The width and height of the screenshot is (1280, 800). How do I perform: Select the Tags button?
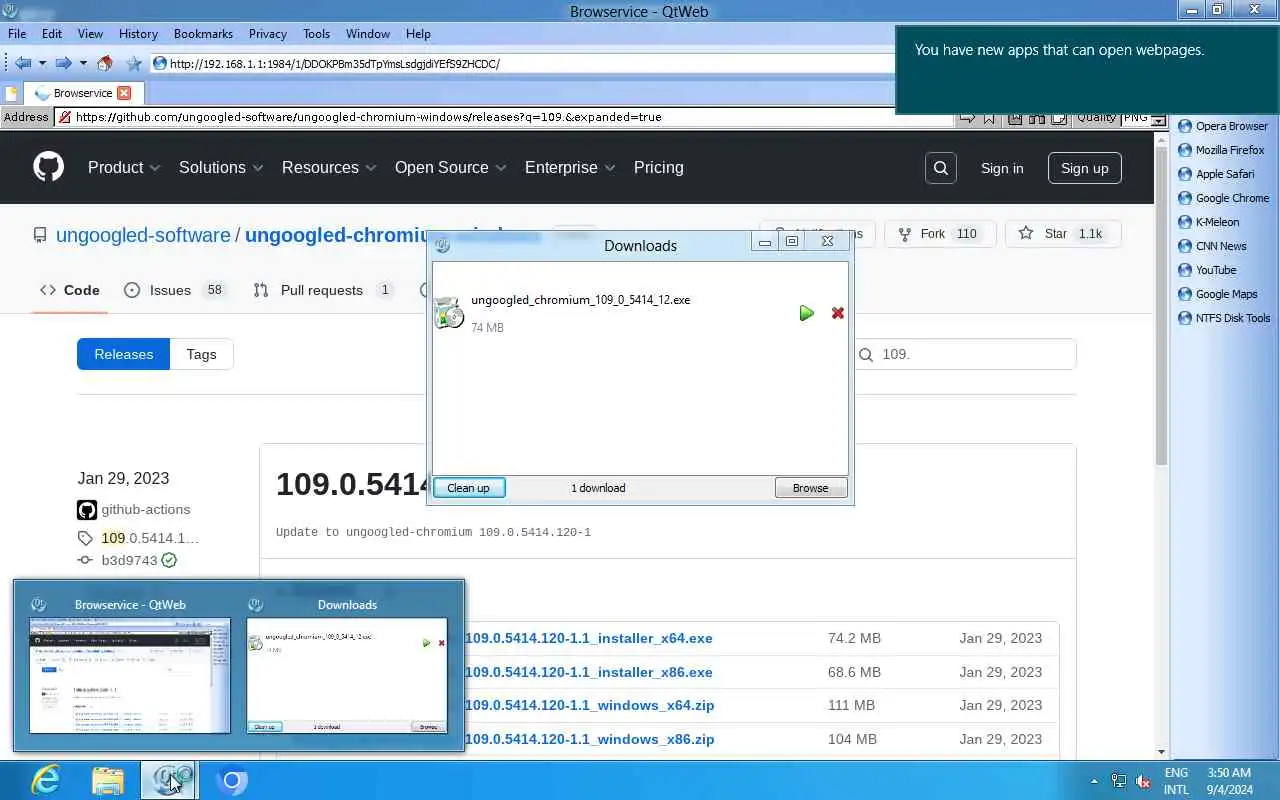point(201,354)
